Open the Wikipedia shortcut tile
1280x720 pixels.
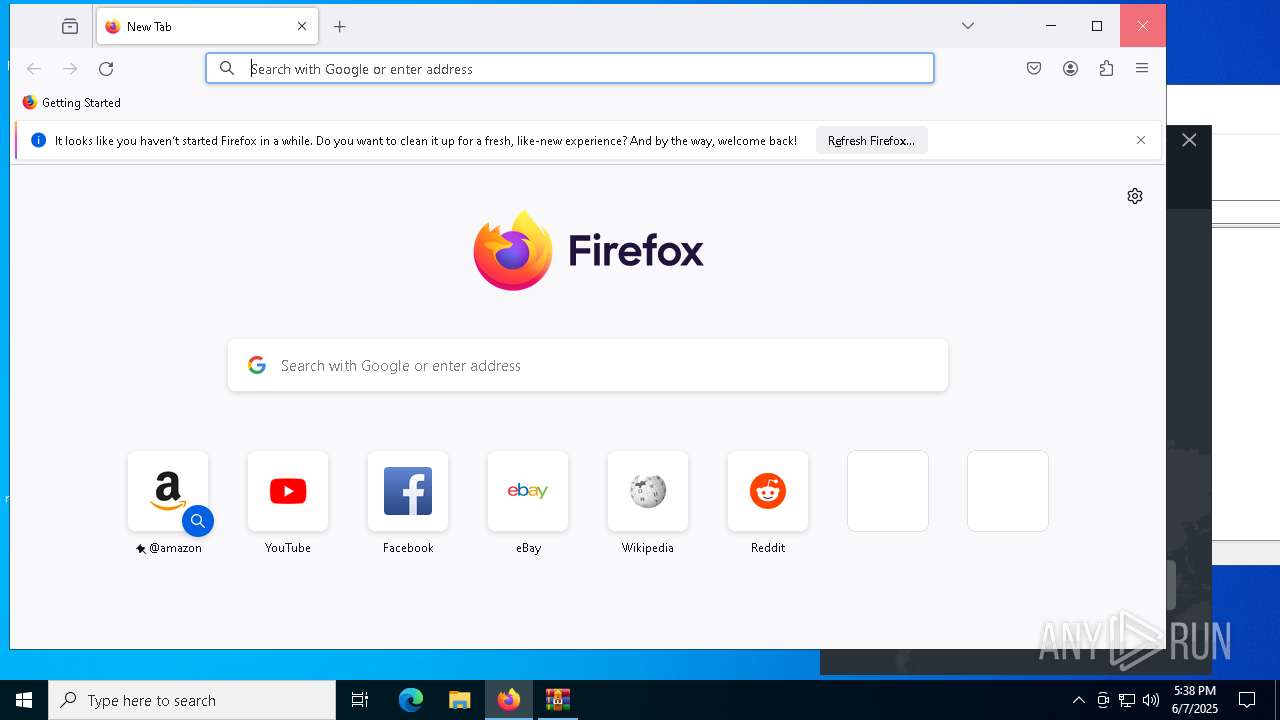(648, 491)
